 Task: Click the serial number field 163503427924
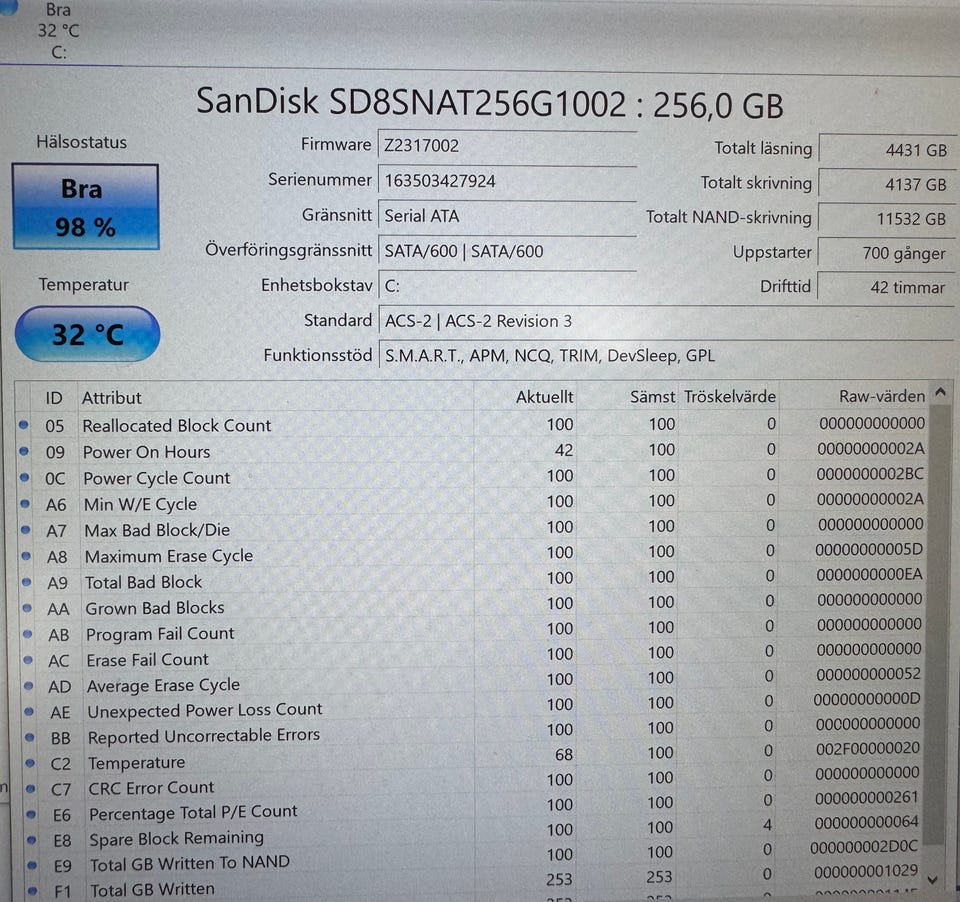[507, 181]
